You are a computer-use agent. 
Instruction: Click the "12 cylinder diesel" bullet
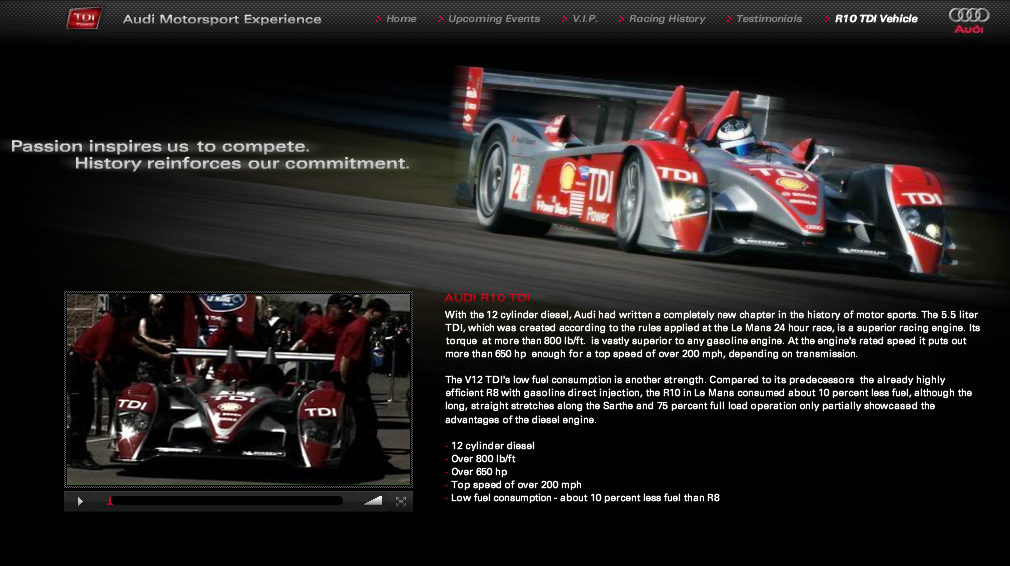pyautogui.click(x=492, y=446)
